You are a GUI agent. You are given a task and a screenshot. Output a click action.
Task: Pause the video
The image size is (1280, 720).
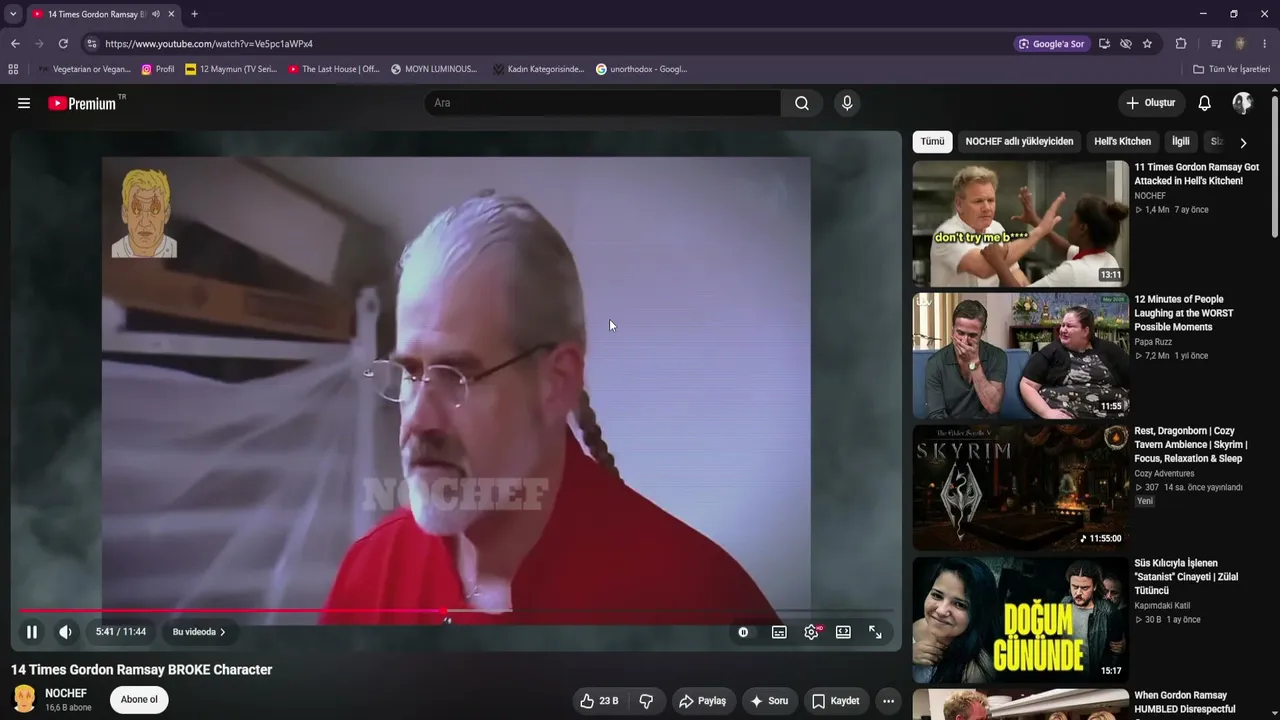pos(32,632)
